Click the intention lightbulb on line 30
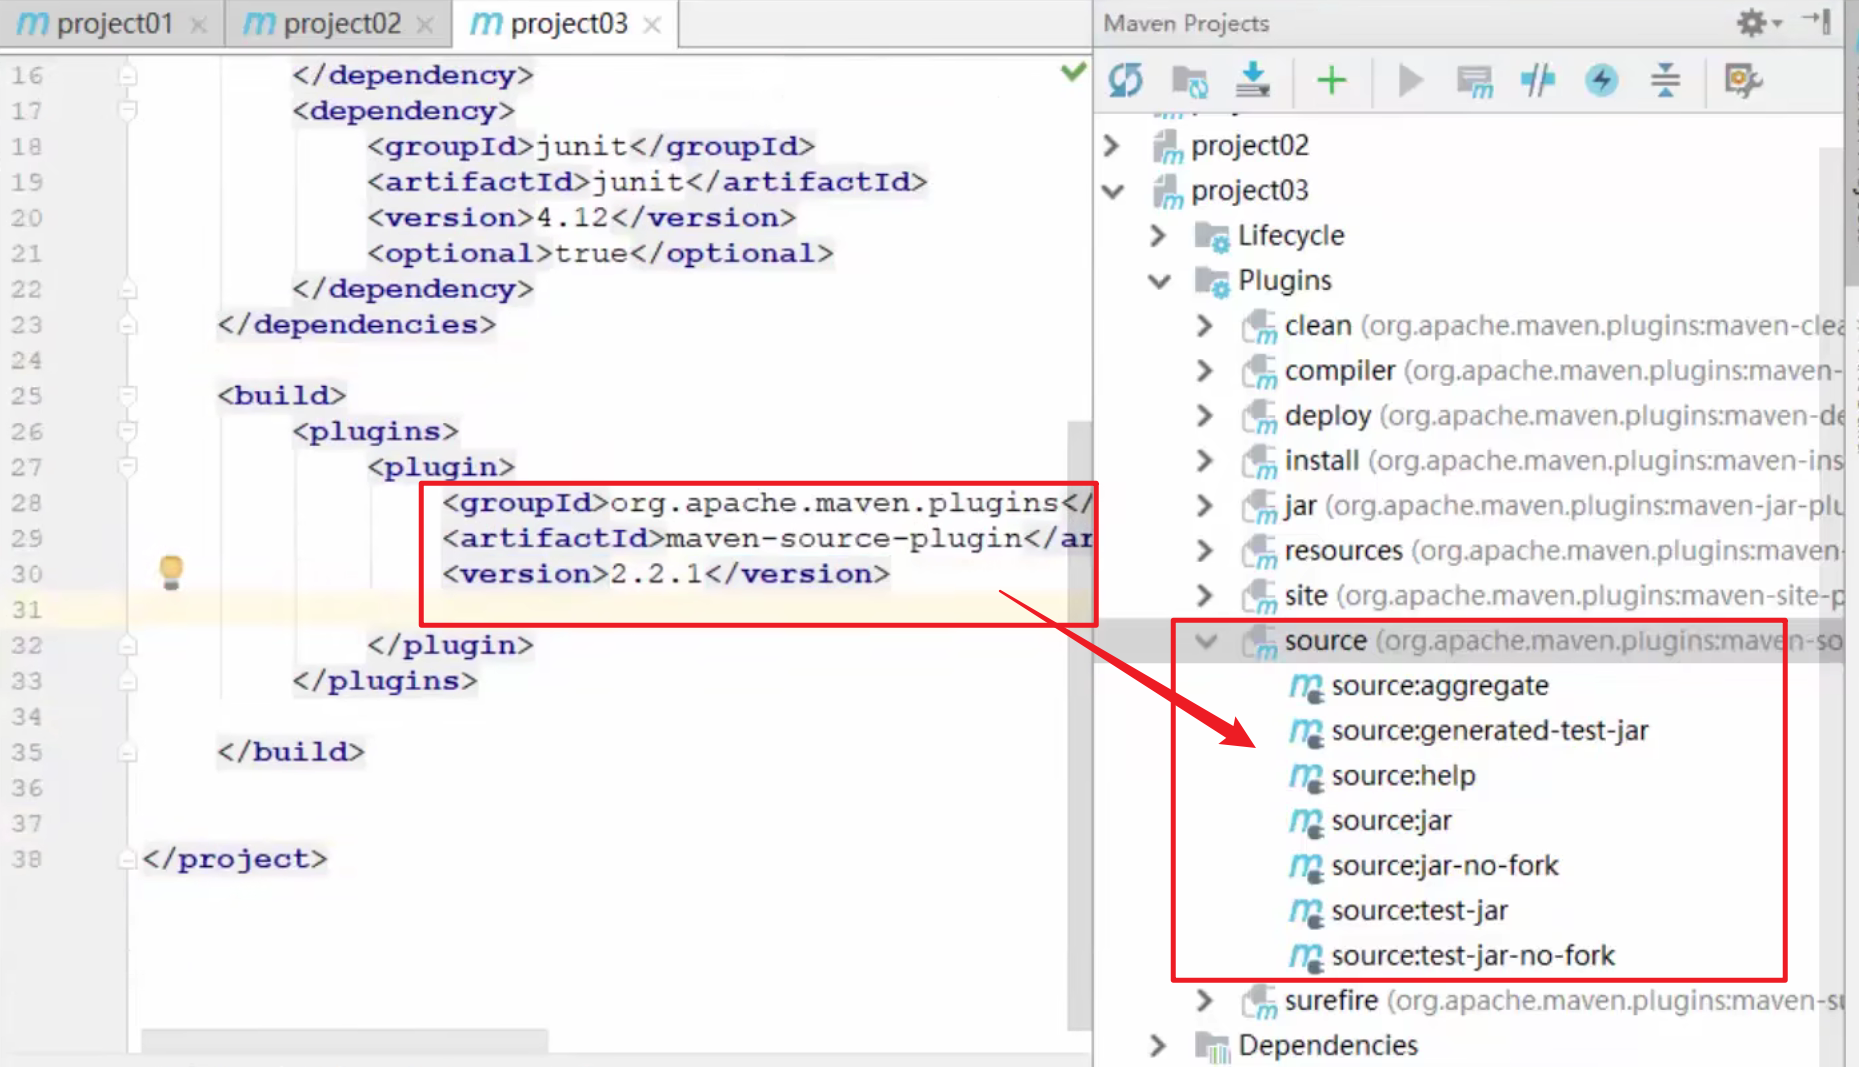Screen dimensions: 1859x1067 (171, 571)
